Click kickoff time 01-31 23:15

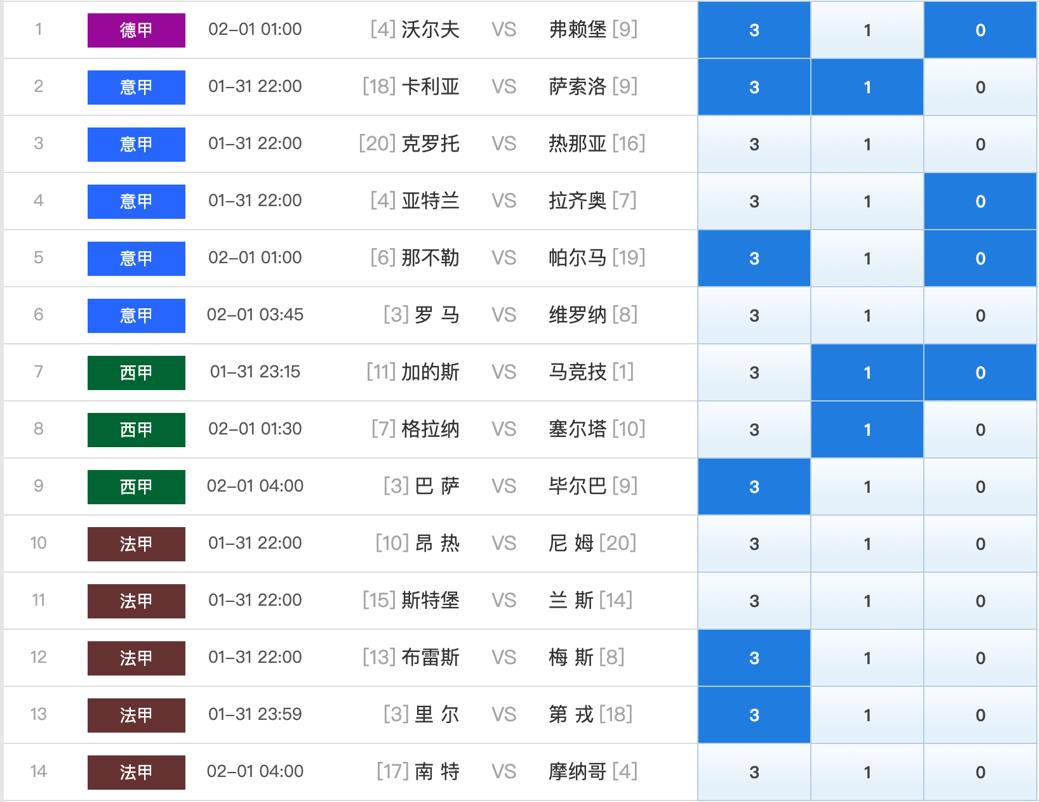tap(255, 371)
